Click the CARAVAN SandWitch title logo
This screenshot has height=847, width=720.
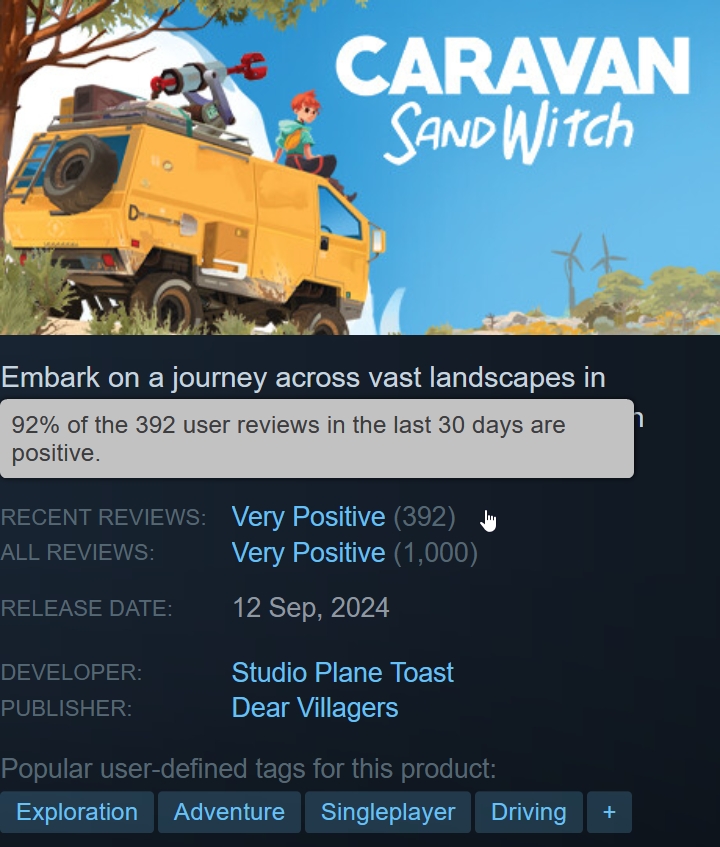click(512, 99)
